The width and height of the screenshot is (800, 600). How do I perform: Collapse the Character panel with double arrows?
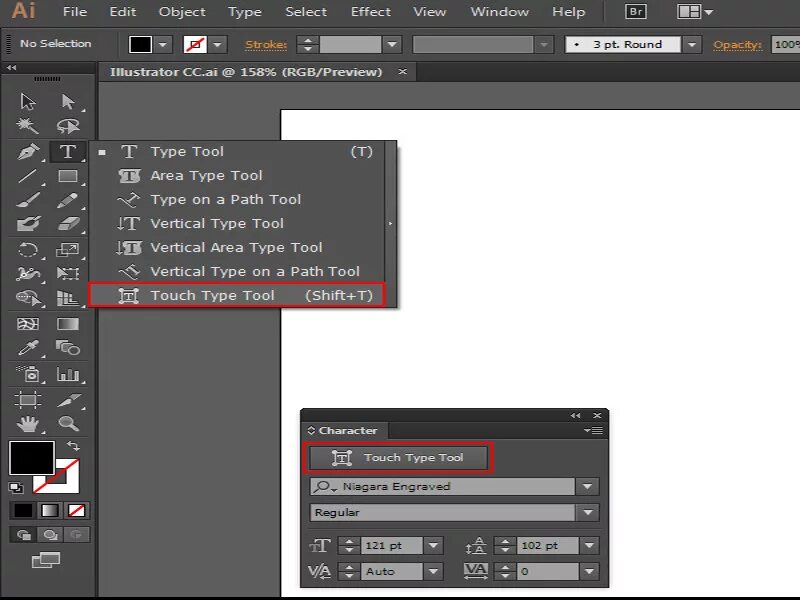[576, 415]
